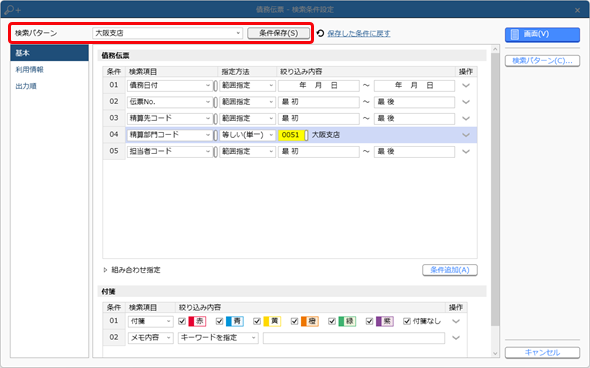Viewport: 590px width, 368px height.
Task: Toggle the 付箋なし checkbox
Action: [x=407, y=321]
